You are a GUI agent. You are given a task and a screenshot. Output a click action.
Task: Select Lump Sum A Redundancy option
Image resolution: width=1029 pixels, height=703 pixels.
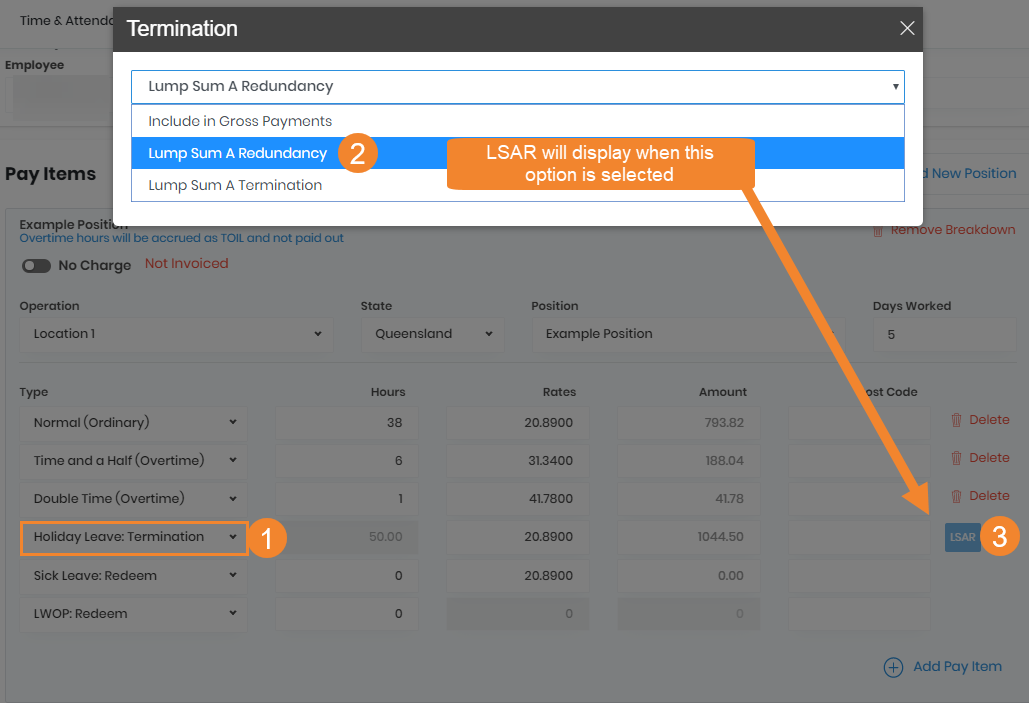238,153
